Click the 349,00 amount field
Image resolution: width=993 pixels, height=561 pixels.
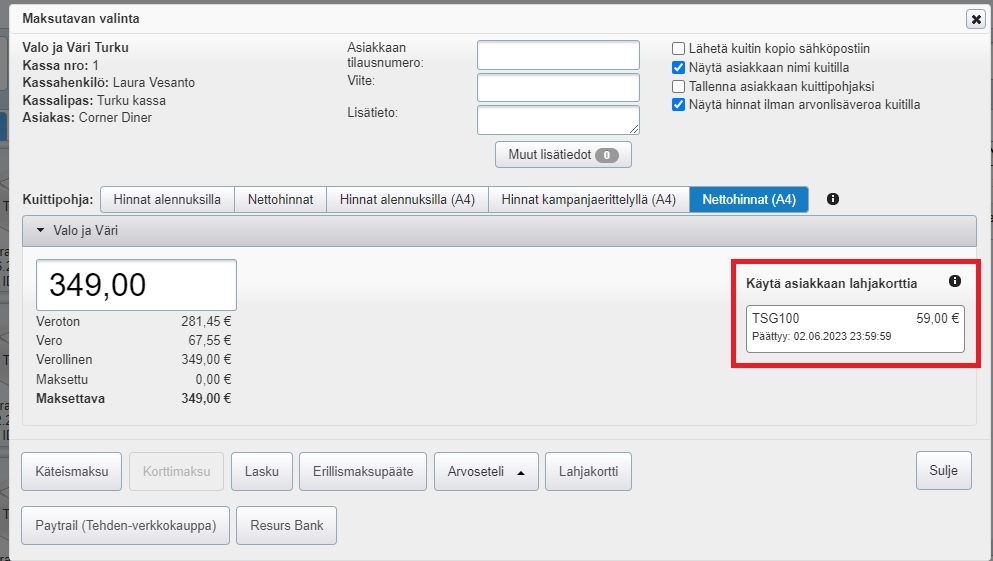(x=137, y=285)
